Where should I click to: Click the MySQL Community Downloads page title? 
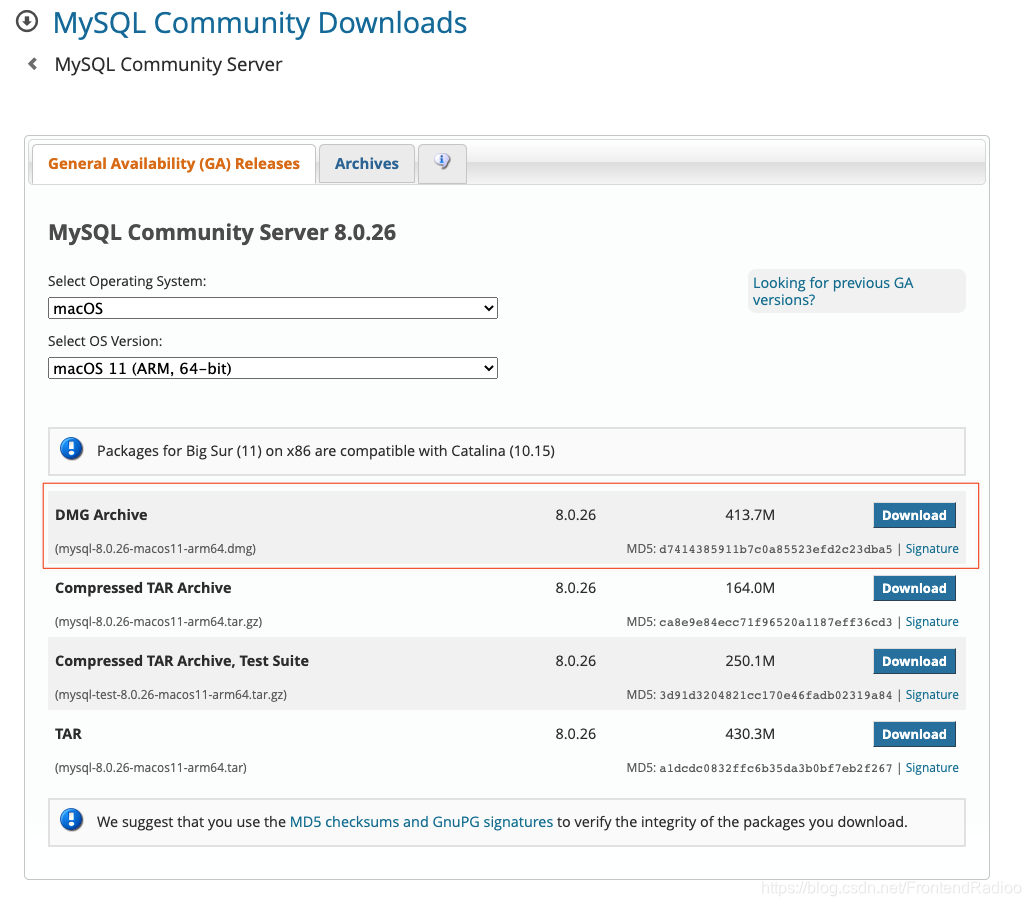[260, 23]
